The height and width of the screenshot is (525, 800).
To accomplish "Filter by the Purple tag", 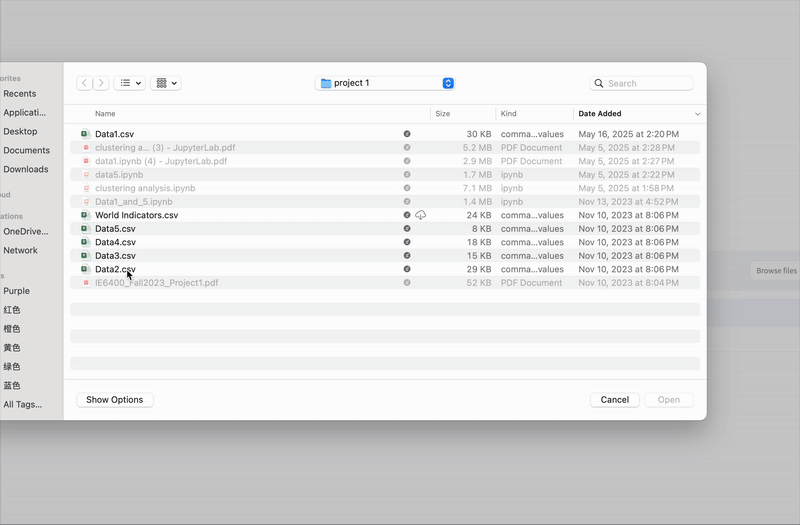I will click(16, 291).
